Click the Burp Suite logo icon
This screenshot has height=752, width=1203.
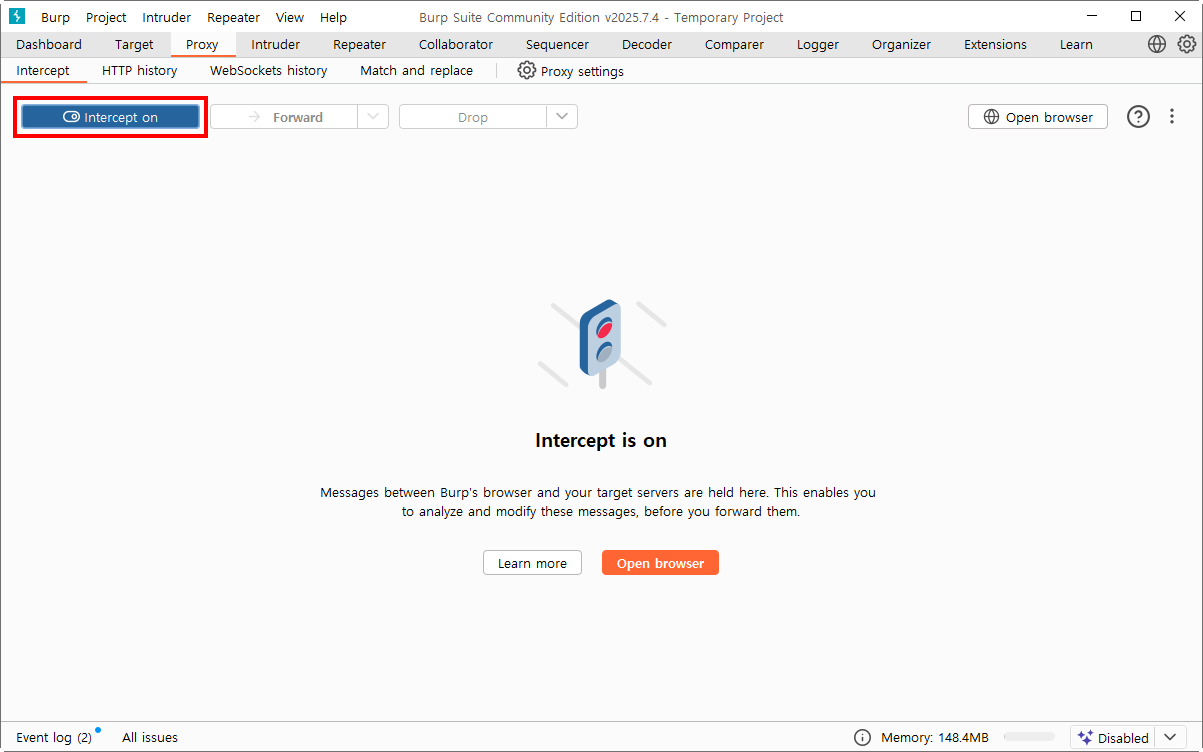click(x=16, y=17)
